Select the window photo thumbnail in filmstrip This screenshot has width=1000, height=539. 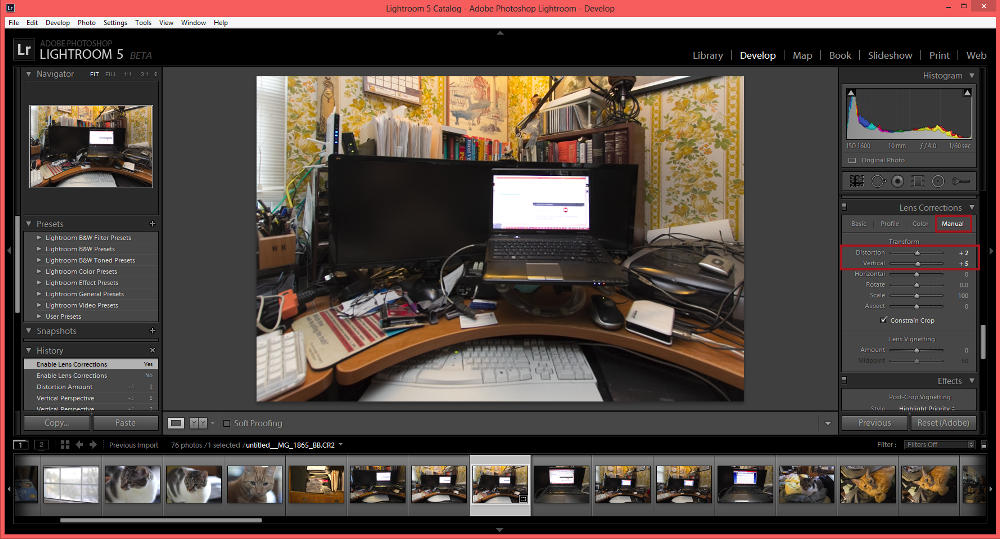(71, 484)
